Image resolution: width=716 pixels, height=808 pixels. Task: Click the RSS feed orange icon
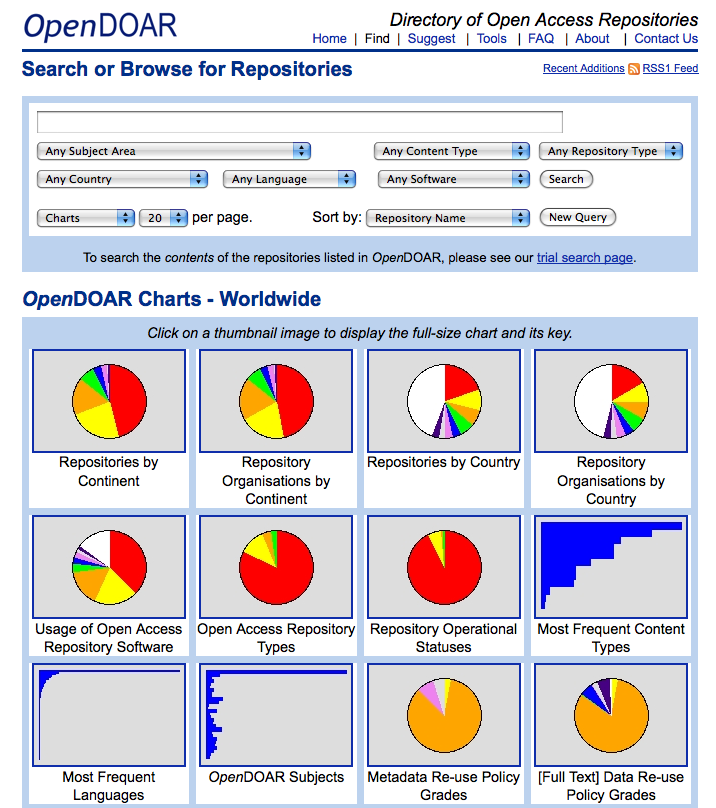click(634, 69)
